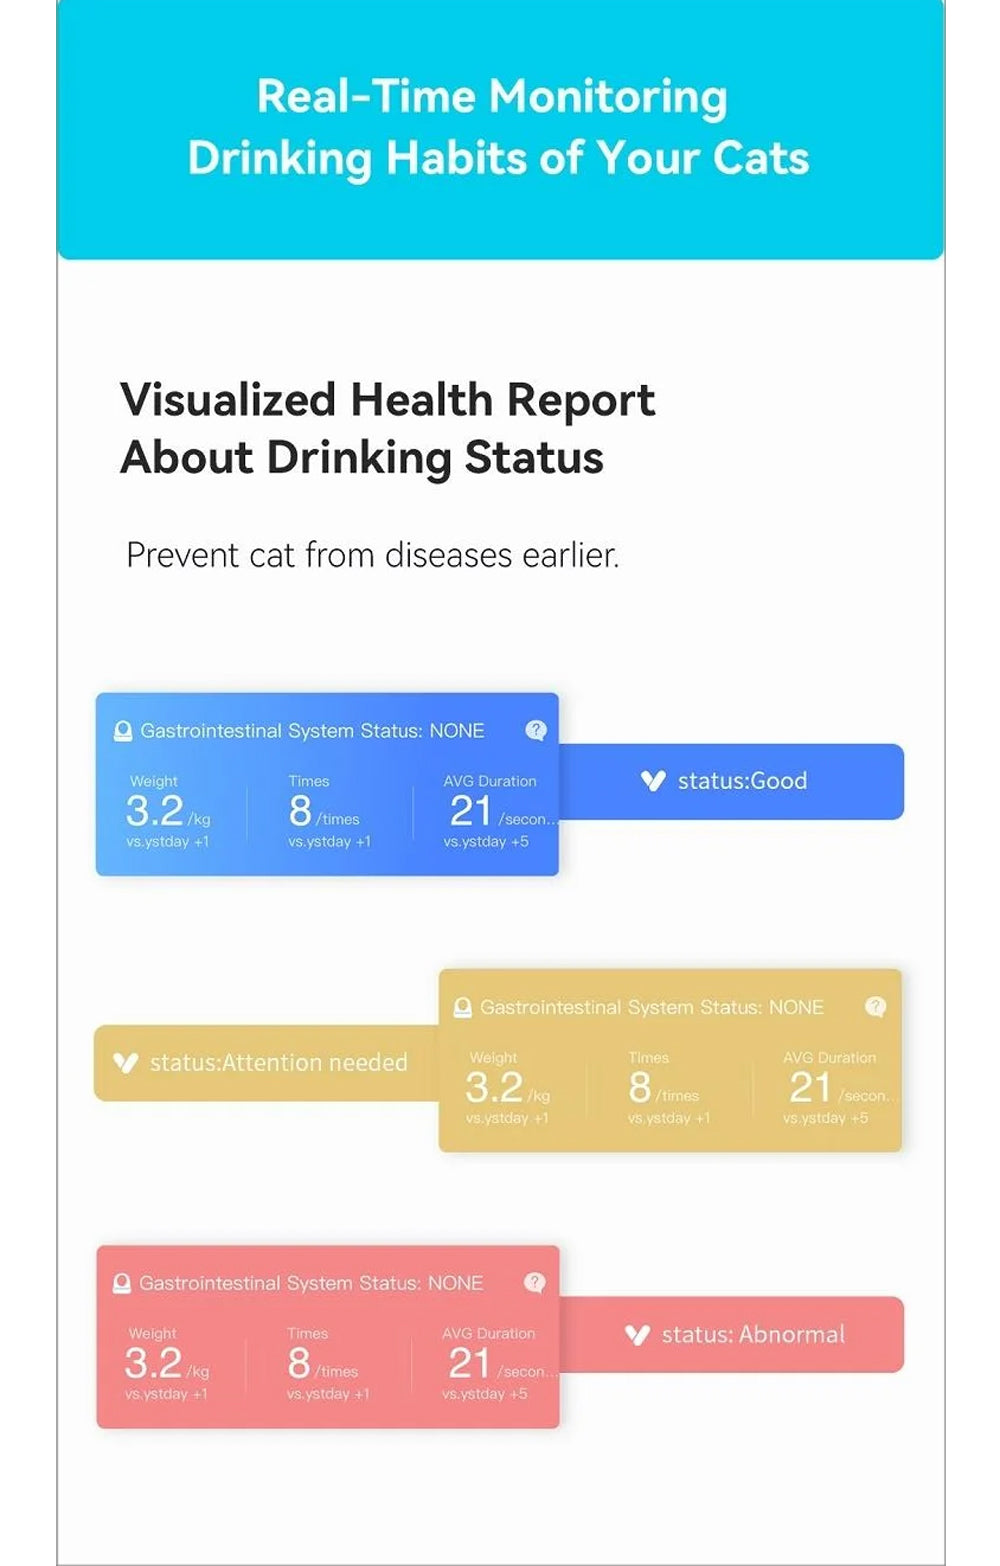Viewport: 1000px width, 1566px height.
Task: Click heart icon beside status:Good
Action: coord(653,781)
